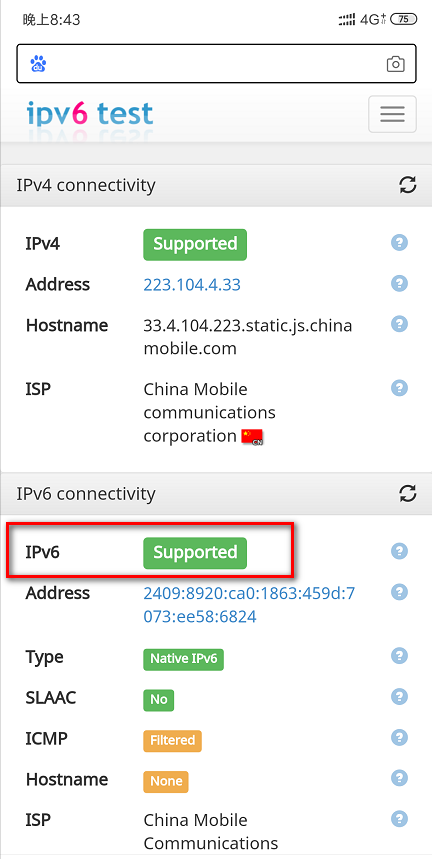
Task: Open the IPv6 address 2409:8920 link
Action: click(249, 605)
